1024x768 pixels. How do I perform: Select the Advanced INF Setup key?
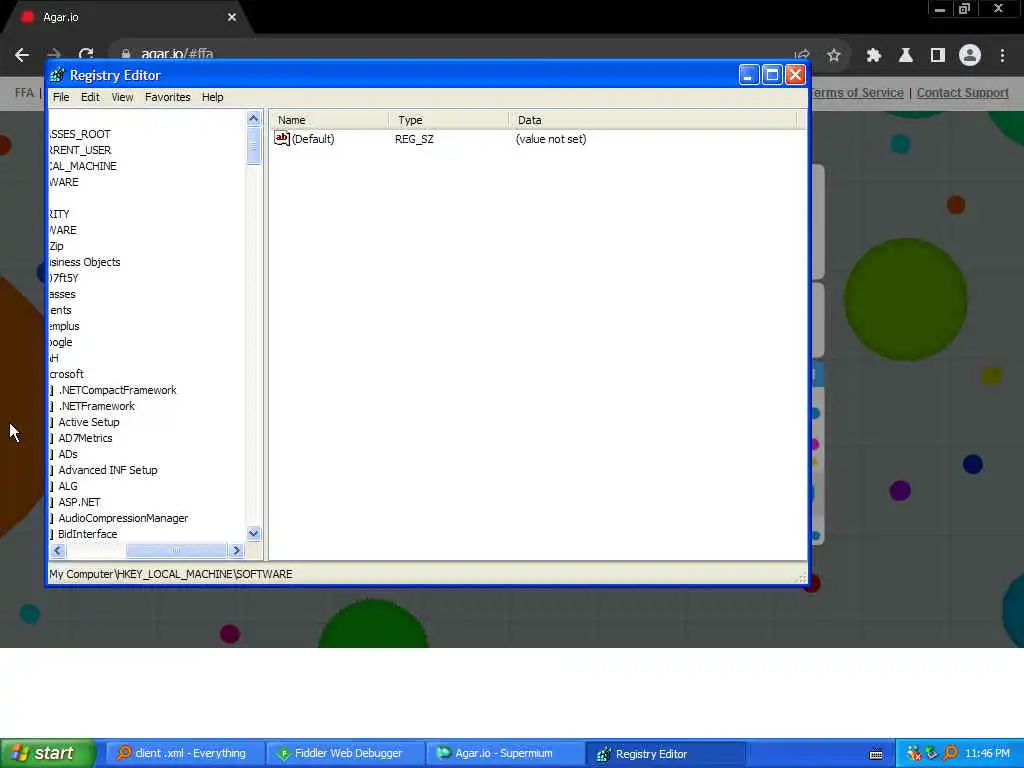(108, 470)
